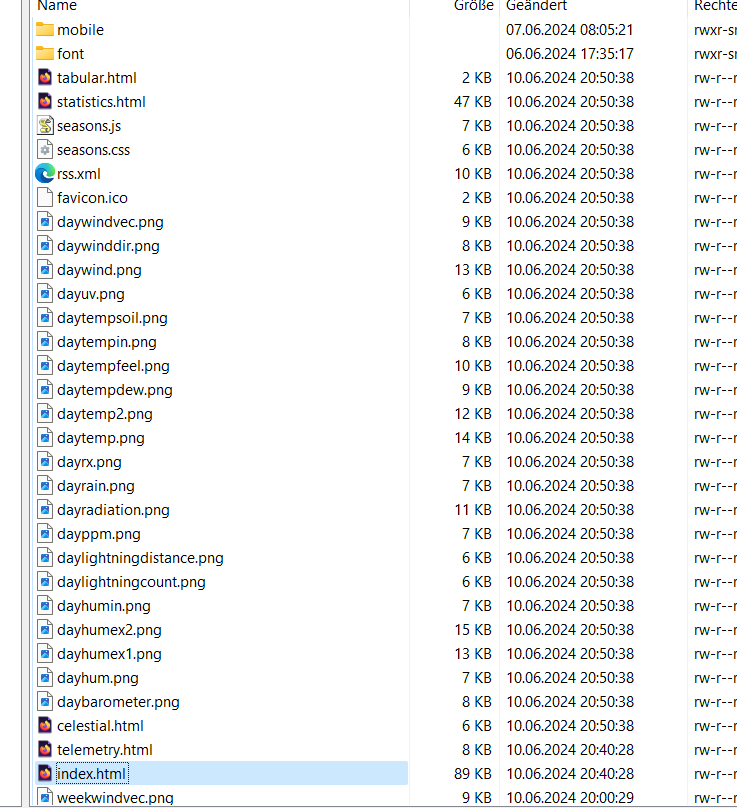
Task: Select the daybarometer.png file name
Action: [x=118, y=702]
